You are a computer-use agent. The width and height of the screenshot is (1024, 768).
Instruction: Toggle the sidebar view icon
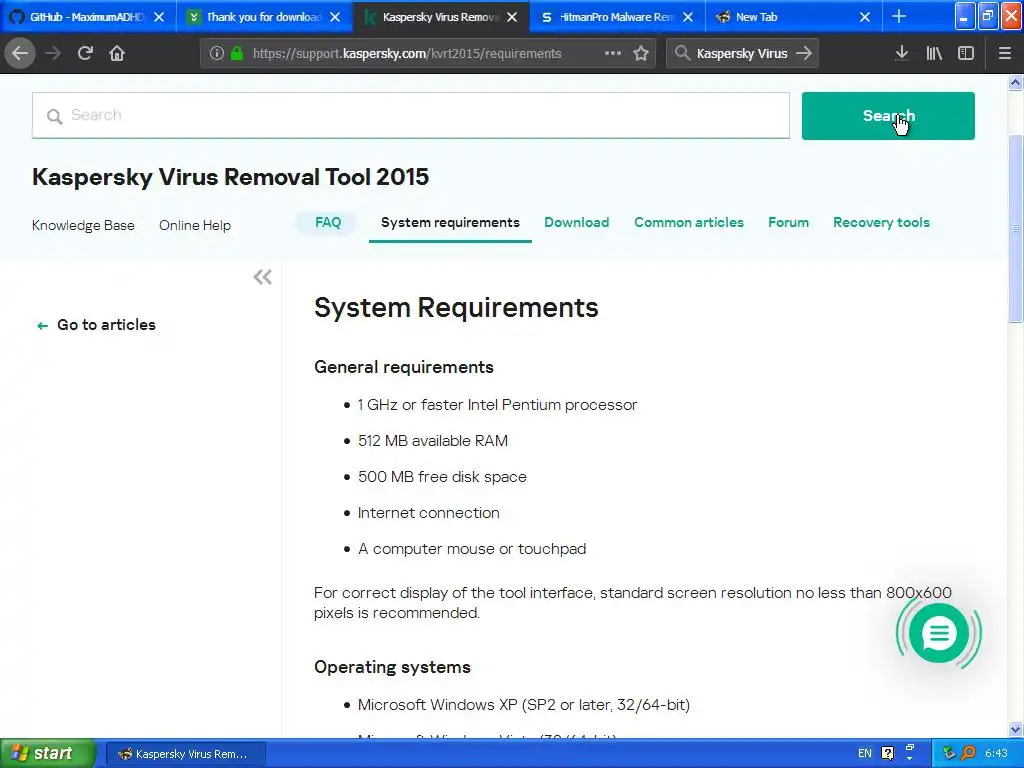coord(966,53)
